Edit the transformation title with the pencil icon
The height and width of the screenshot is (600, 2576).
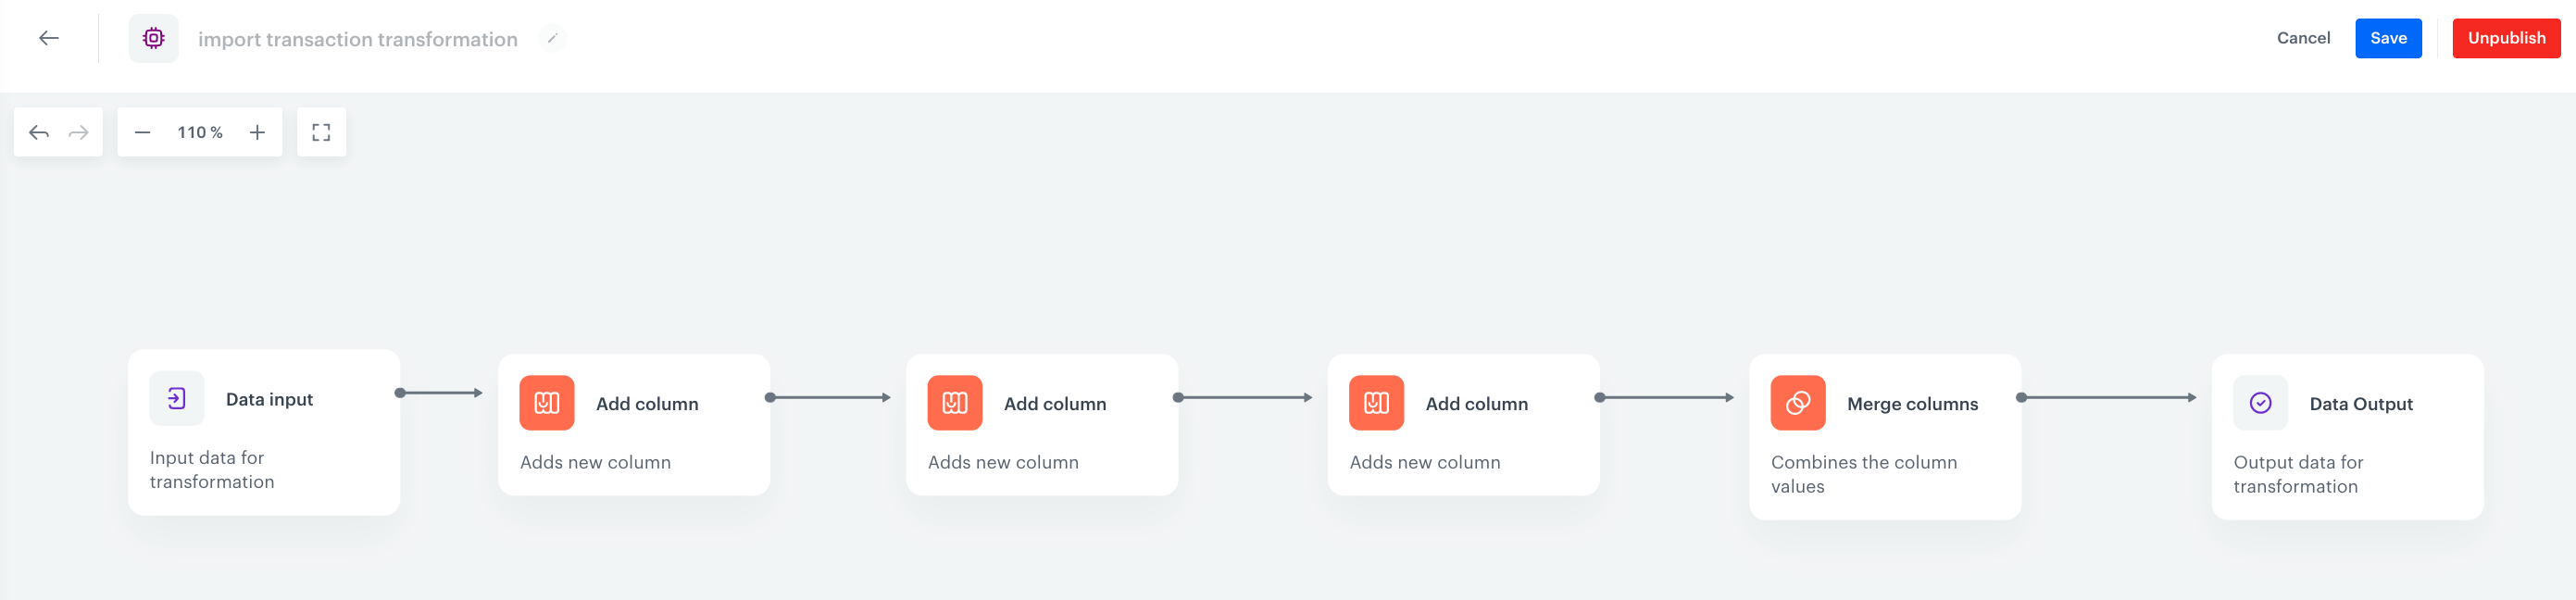(x=553, y=38)
